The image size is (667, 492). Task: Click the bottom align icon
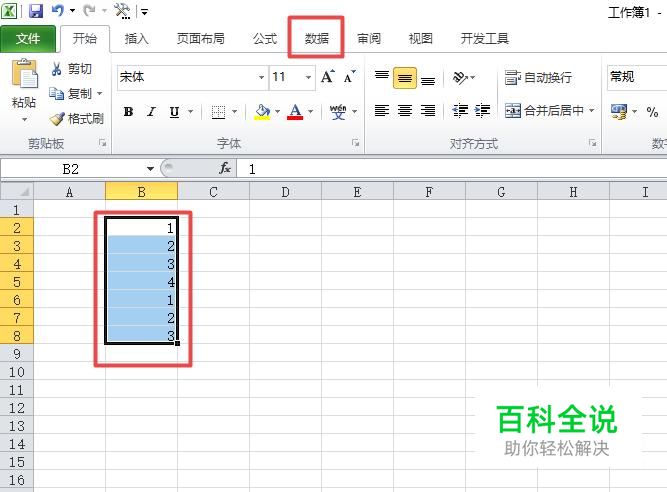tap(428, 79)
